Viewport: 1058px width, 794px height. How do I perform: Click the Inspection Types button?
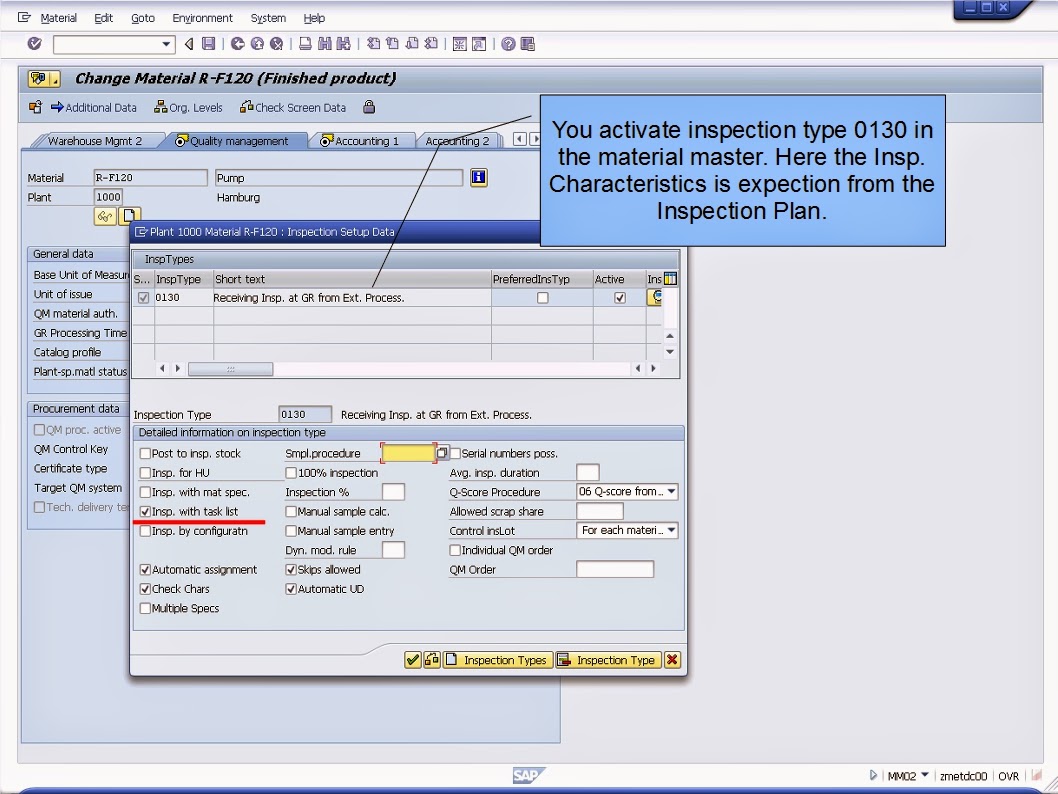(498, 659)
